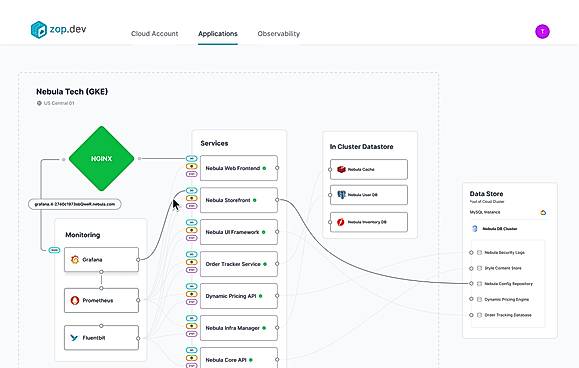
Task: Select the green NGINX diamond node
Action: click(x=102, y=159)
